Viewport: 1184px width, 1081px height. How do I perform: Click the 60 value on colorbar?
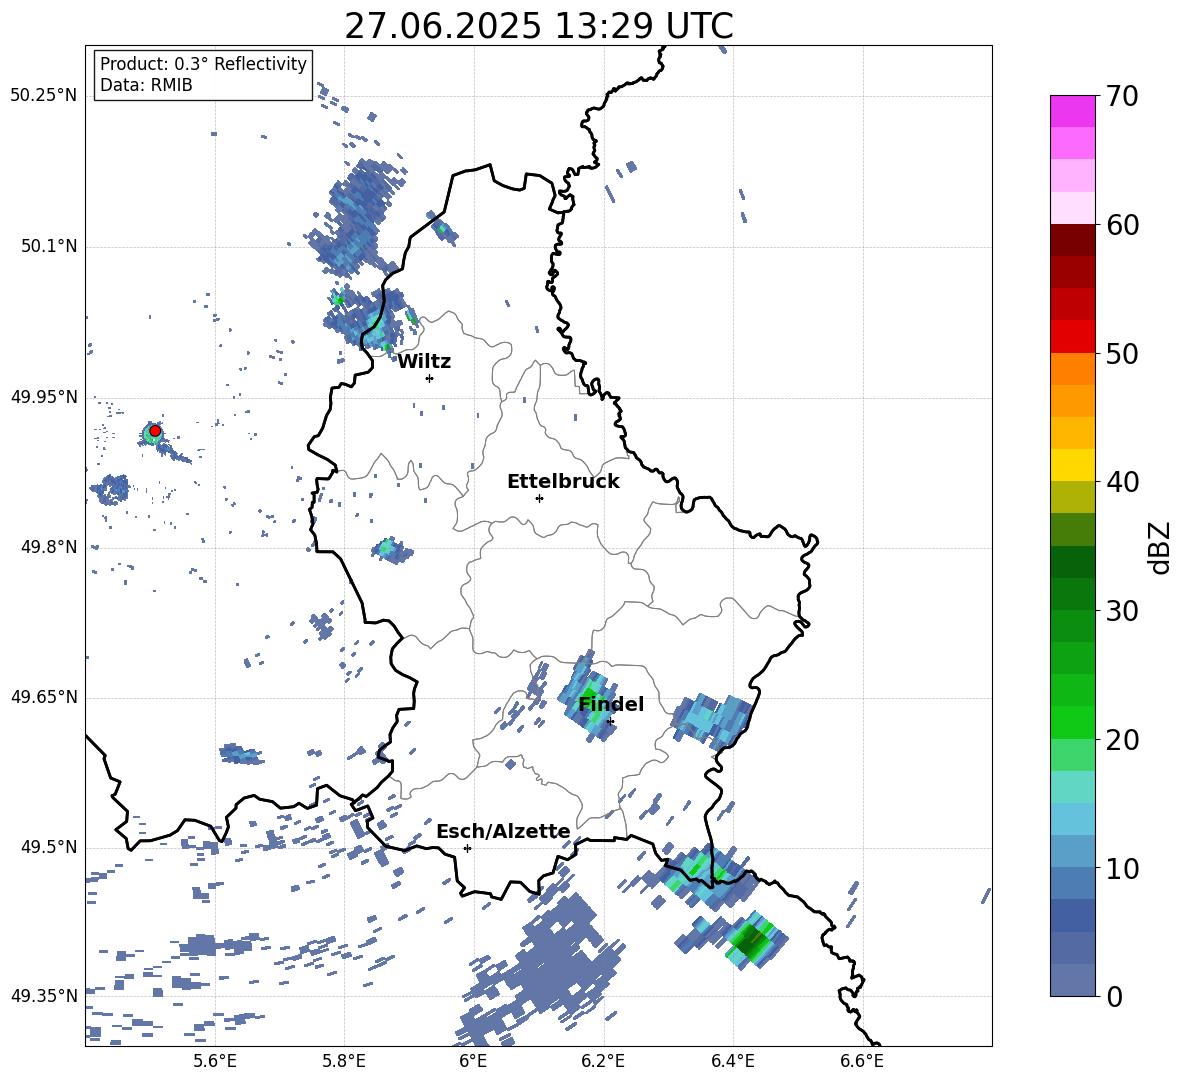click(1122, 225)
